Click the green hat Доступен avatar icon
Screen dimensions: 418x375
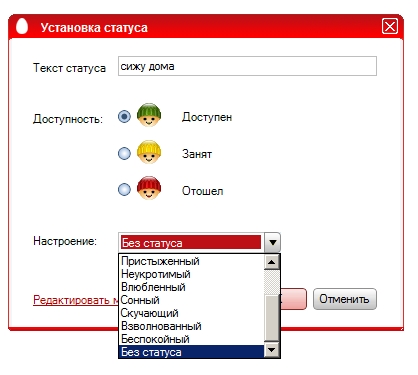click(149, 115)
